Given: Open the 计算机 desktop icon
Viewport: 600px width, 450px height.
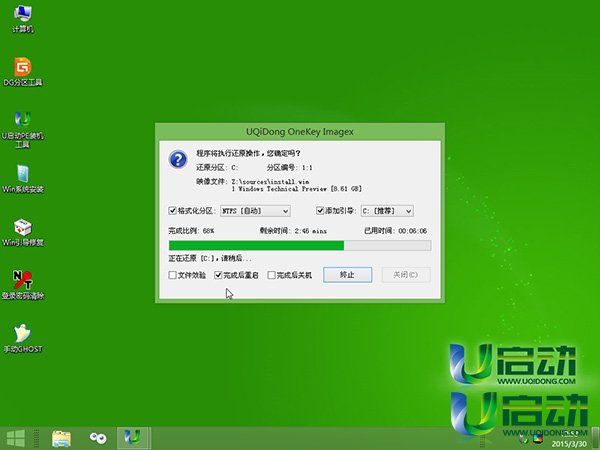Looking at the screenshot, I should coord(22,19).
